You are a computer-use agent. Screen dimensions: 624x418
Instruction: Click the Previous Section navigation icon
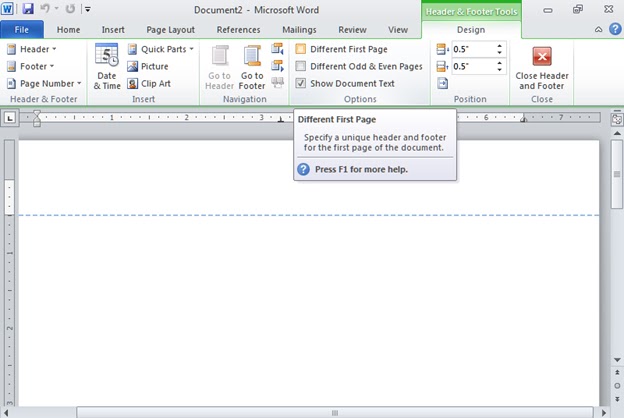tap(277, 49)
